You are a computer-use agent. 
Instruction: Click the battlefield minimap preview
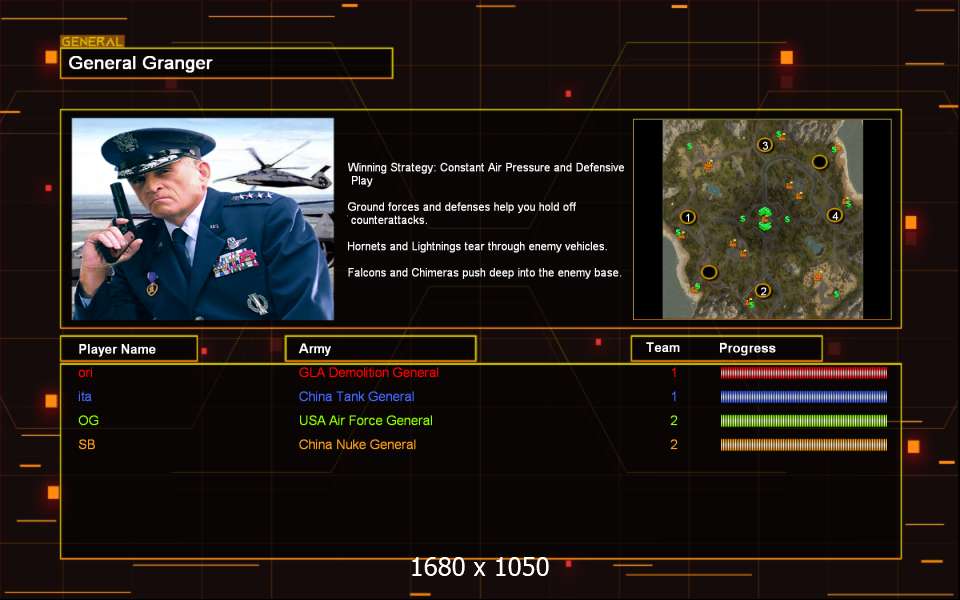[762, 219]
